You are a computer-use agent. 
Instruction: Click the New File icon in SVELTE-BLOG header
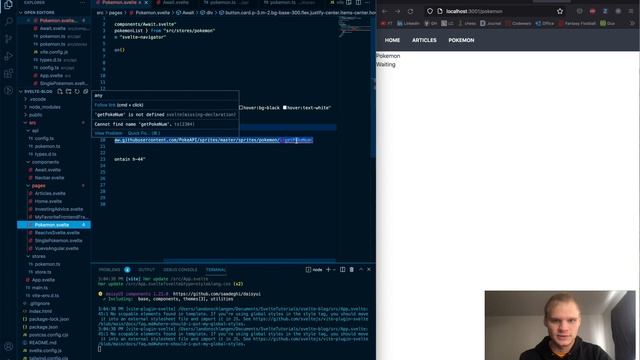coord(60,91)
